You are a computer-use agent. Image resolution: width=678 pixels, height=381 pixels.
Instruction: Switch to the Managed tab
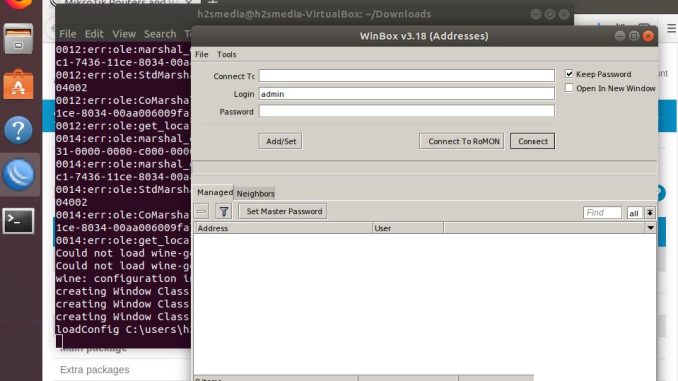(x=214, y=192)
